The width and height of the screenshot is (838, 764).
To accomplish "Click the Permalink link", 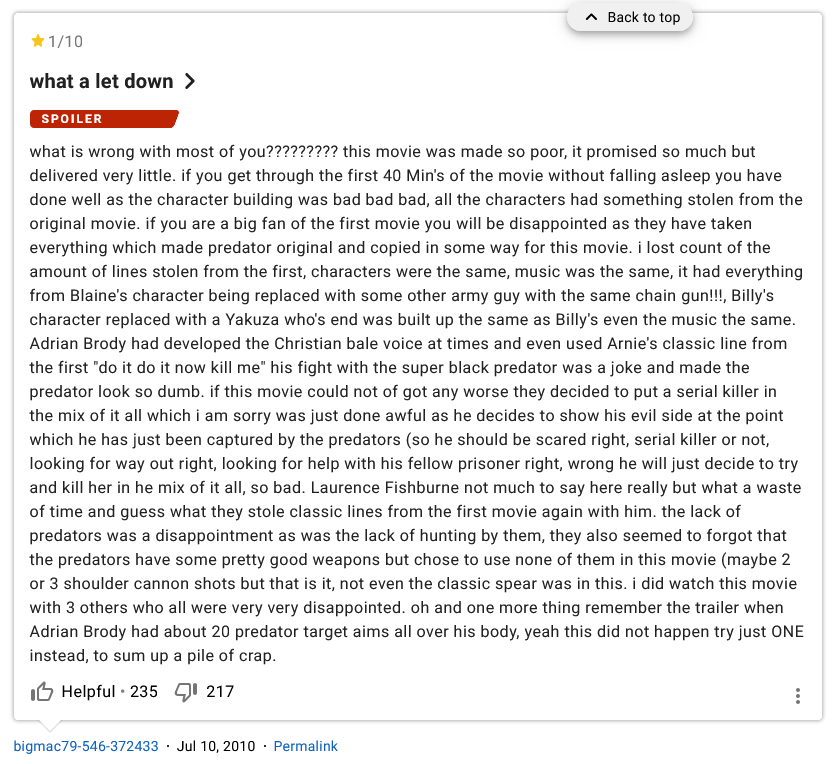I will tap(305, 746).
